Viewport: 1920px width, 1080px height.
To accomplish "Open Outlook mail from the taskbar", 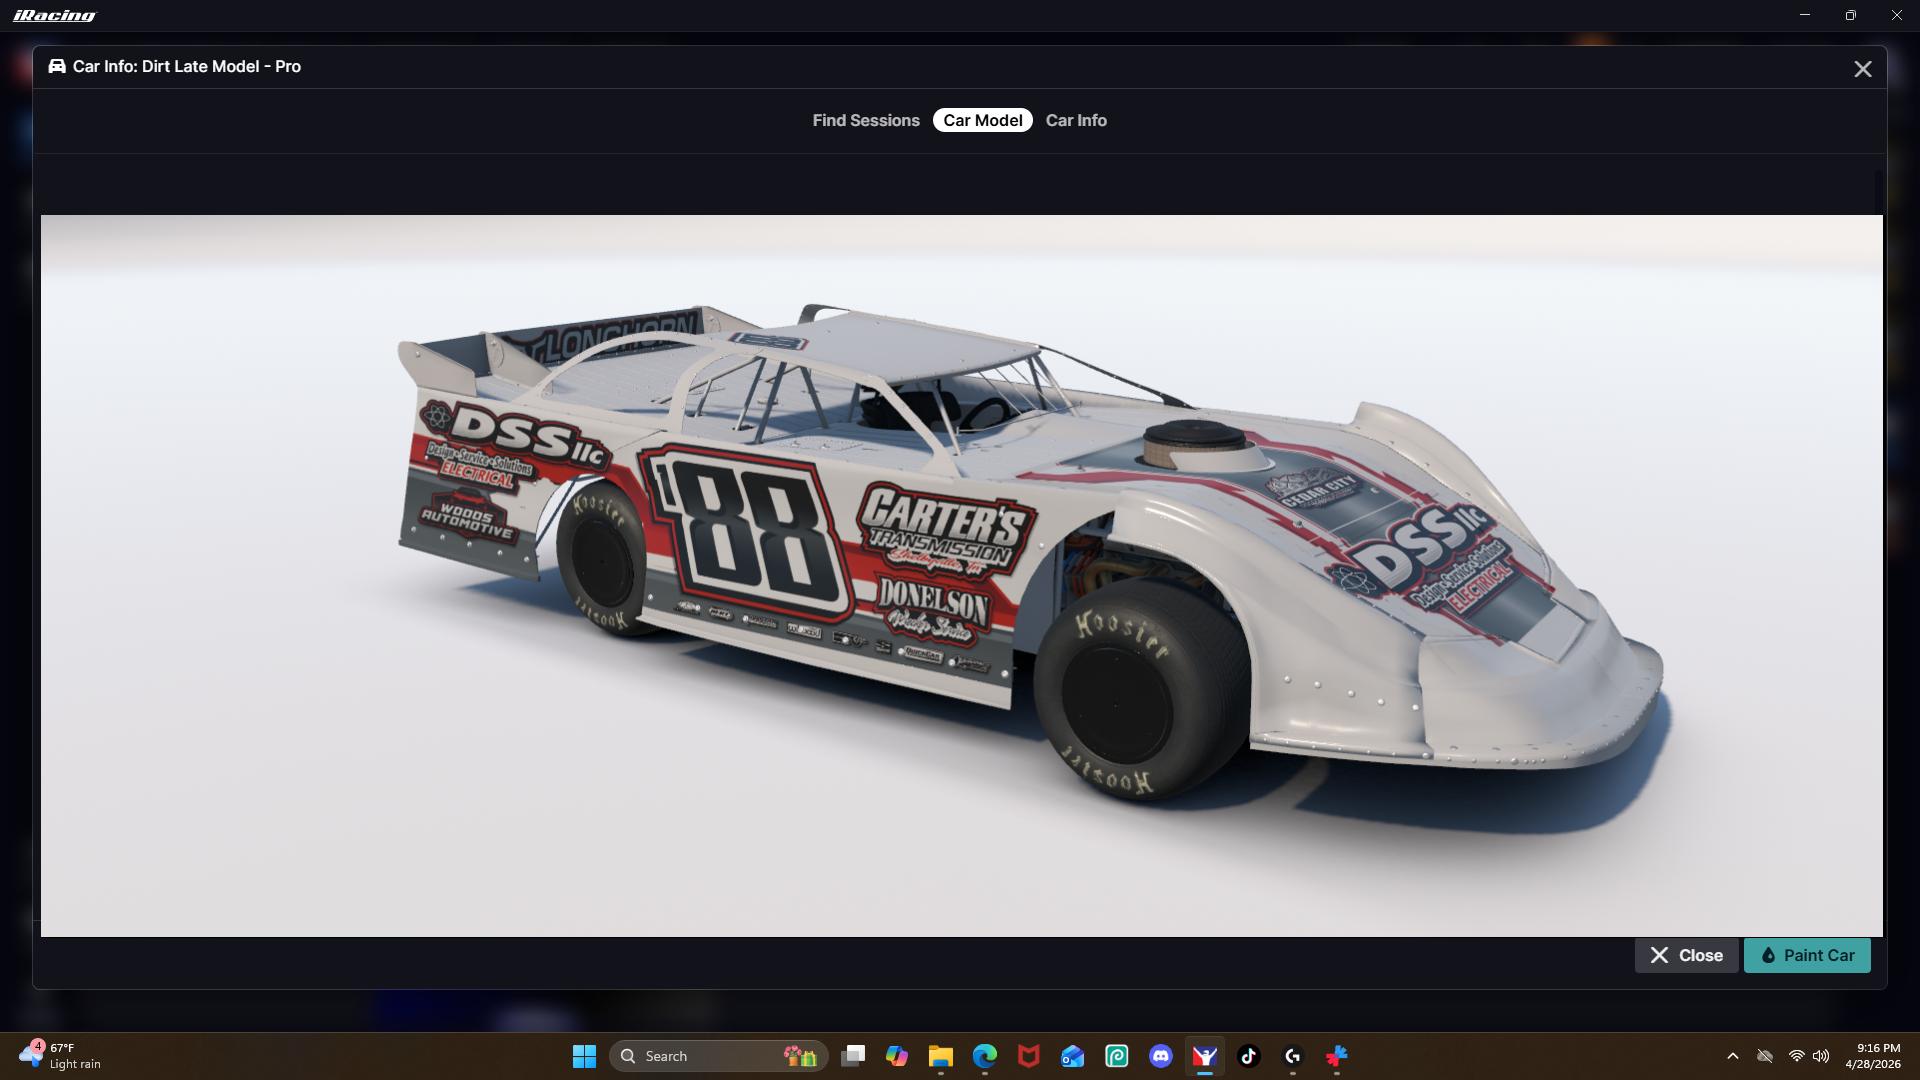I will [x=1073, y=1056].
